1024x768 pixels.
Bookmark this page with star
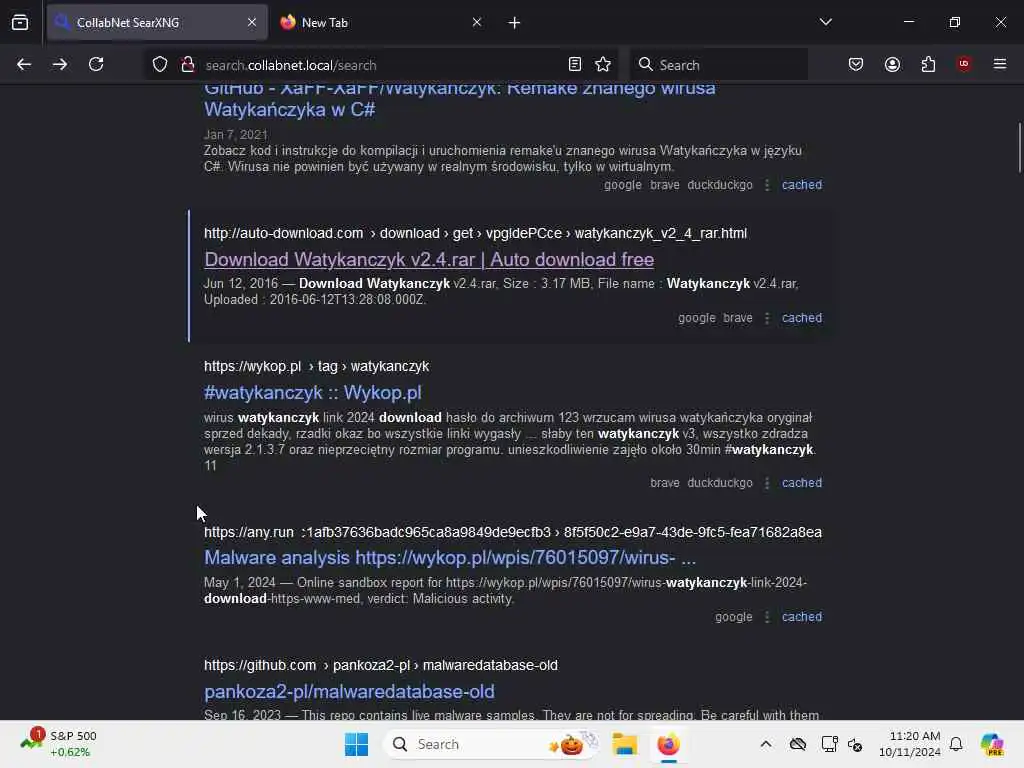pos(603,65)
